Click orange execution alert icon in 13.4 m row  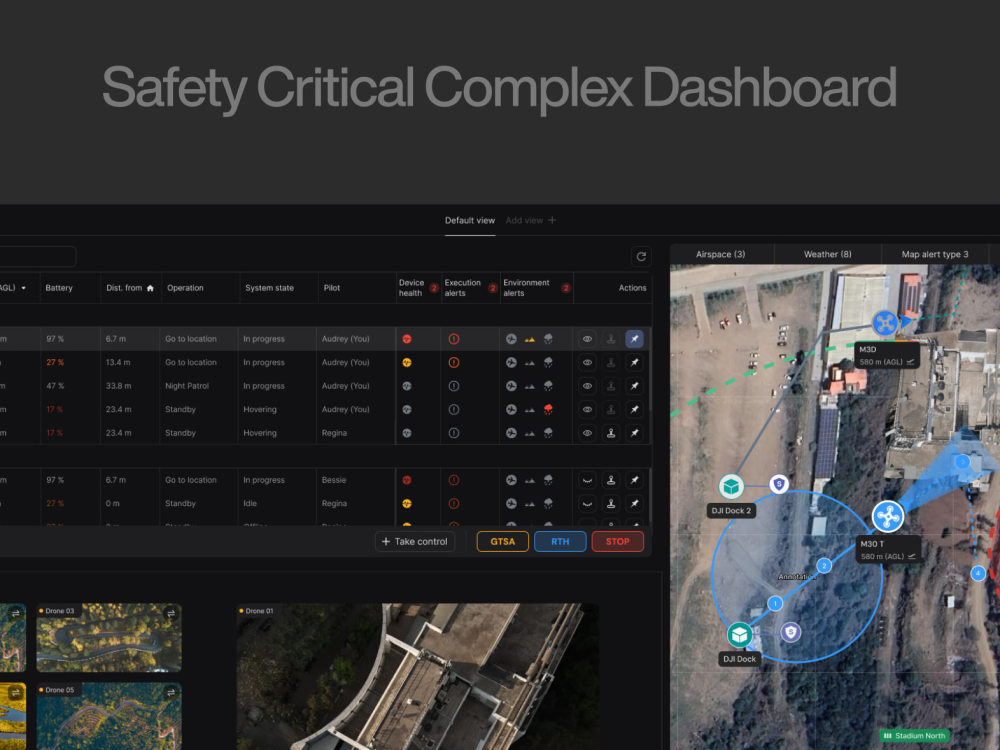[x=454, y=363]
